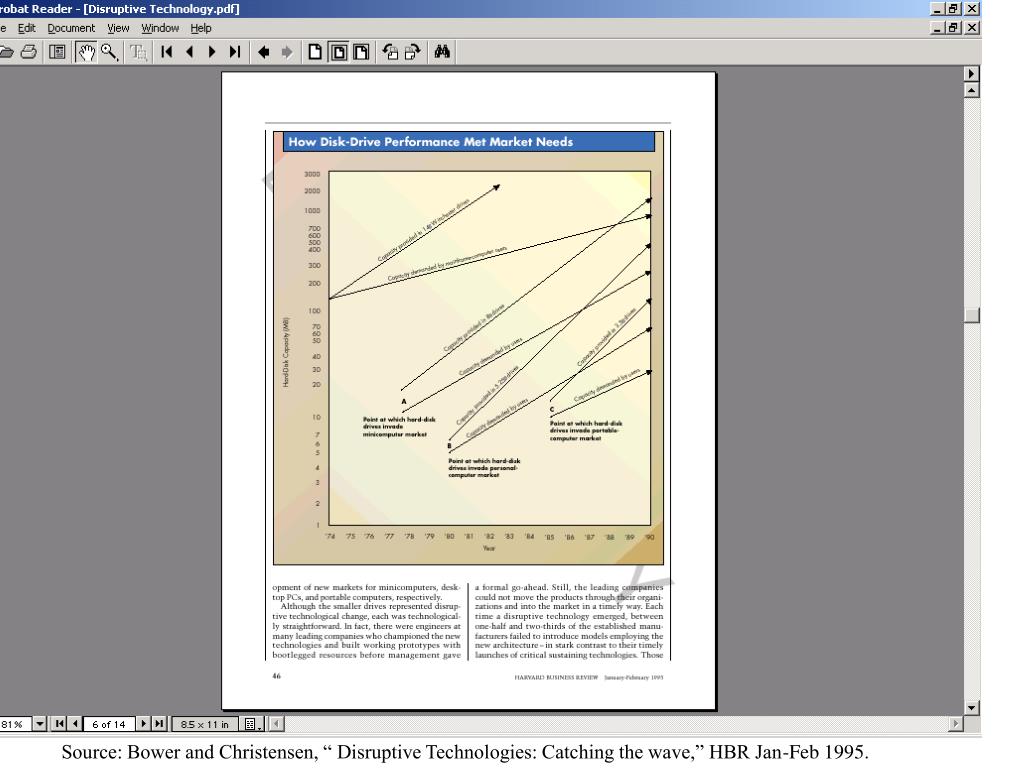Screen dimensions: 1024x768
Task: Open the View menu
Action: click(x=118, y=28)
